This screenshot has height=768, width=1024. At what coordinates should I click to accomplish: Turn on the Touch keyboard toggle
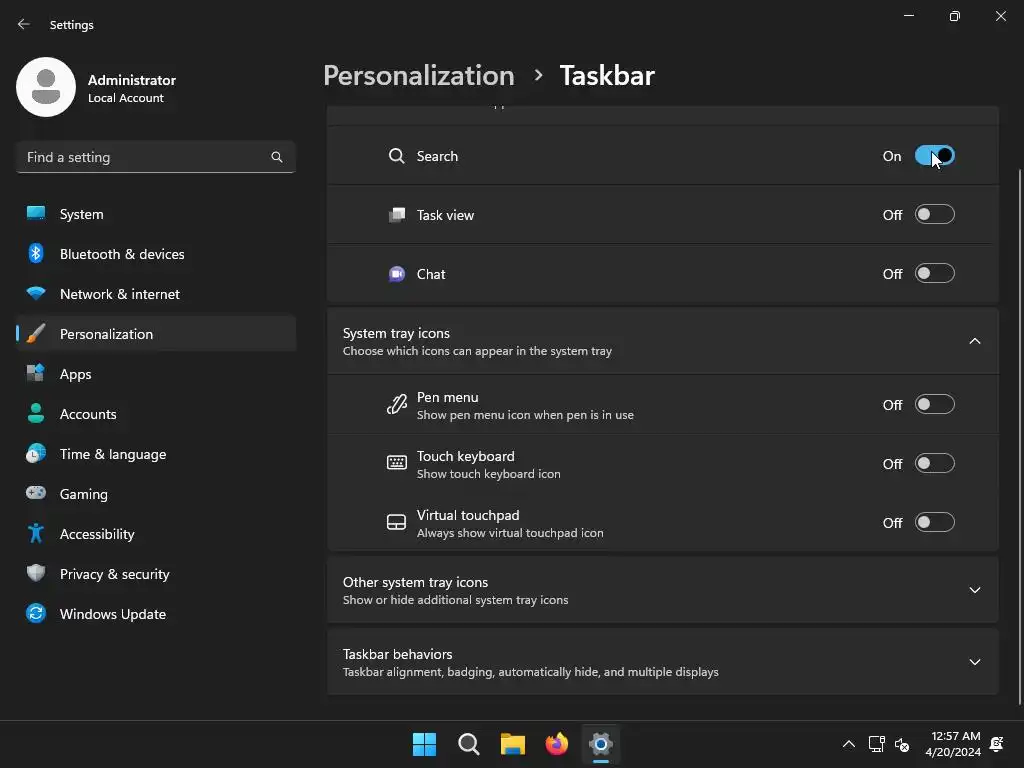(x=935, y=464)
